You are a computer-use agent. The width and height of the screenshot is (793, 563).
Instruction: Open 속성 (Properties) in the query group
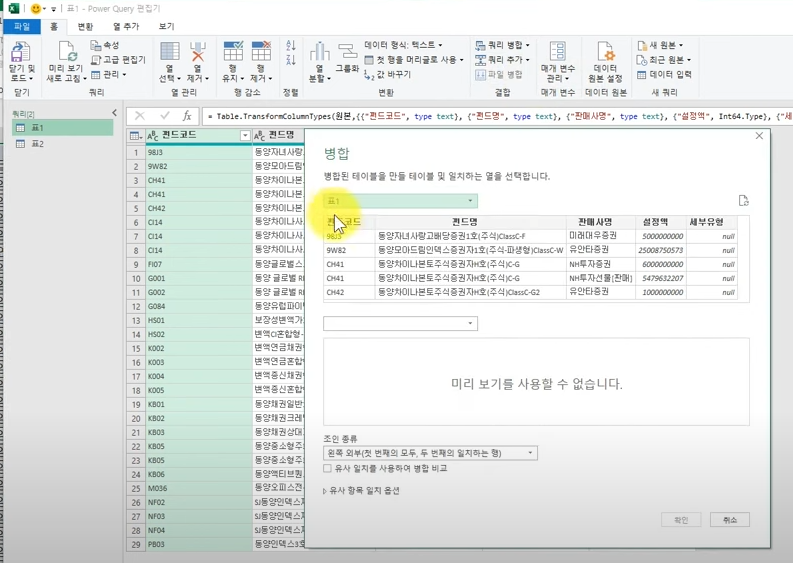coord(105,46)
